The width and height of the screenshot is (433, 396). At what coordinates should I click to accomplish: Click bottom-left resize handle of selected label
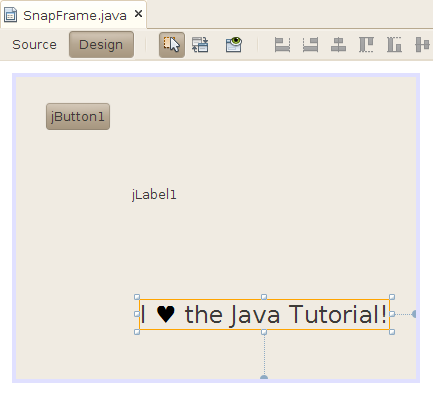coord(137,332)
